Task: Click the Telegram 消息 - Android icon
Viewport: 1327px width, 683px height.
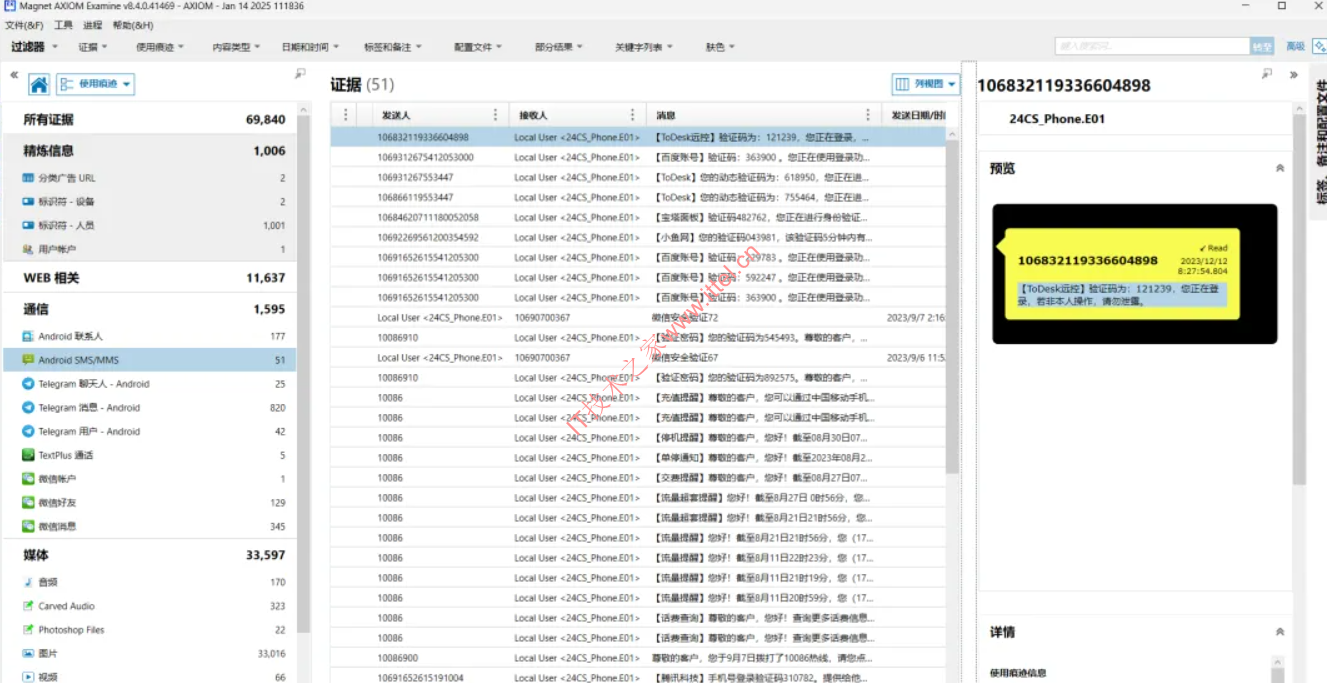Action: coord(29,408)
